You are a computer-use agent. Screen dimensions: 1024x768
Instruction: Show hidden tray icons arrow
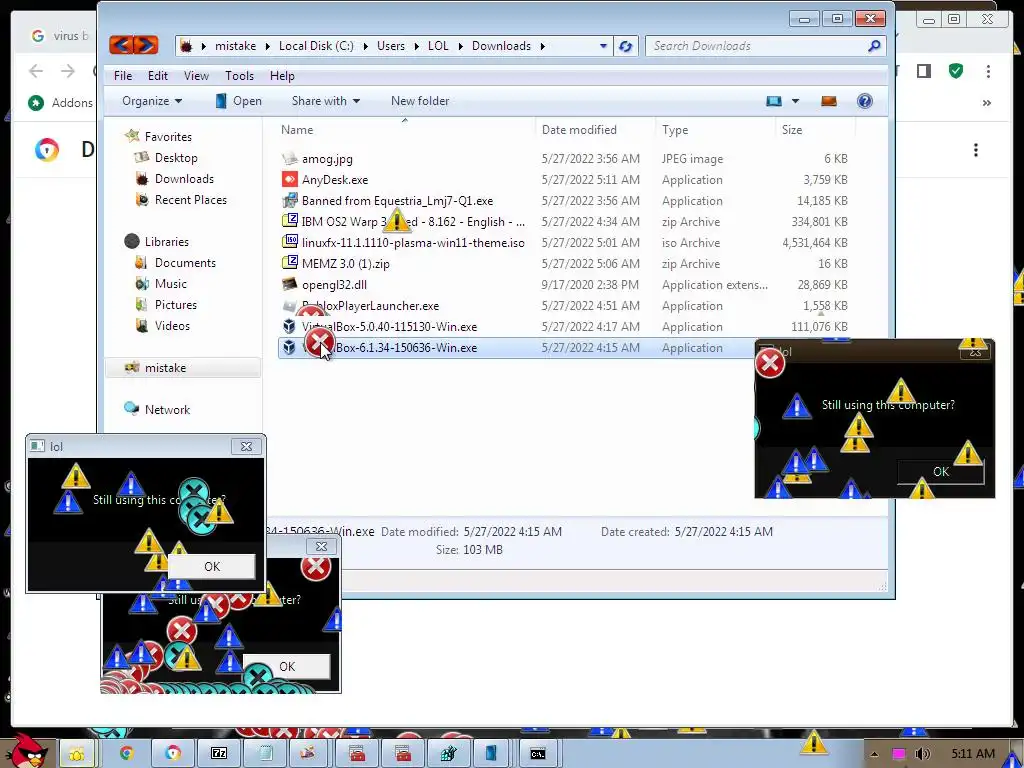(874, 754)
